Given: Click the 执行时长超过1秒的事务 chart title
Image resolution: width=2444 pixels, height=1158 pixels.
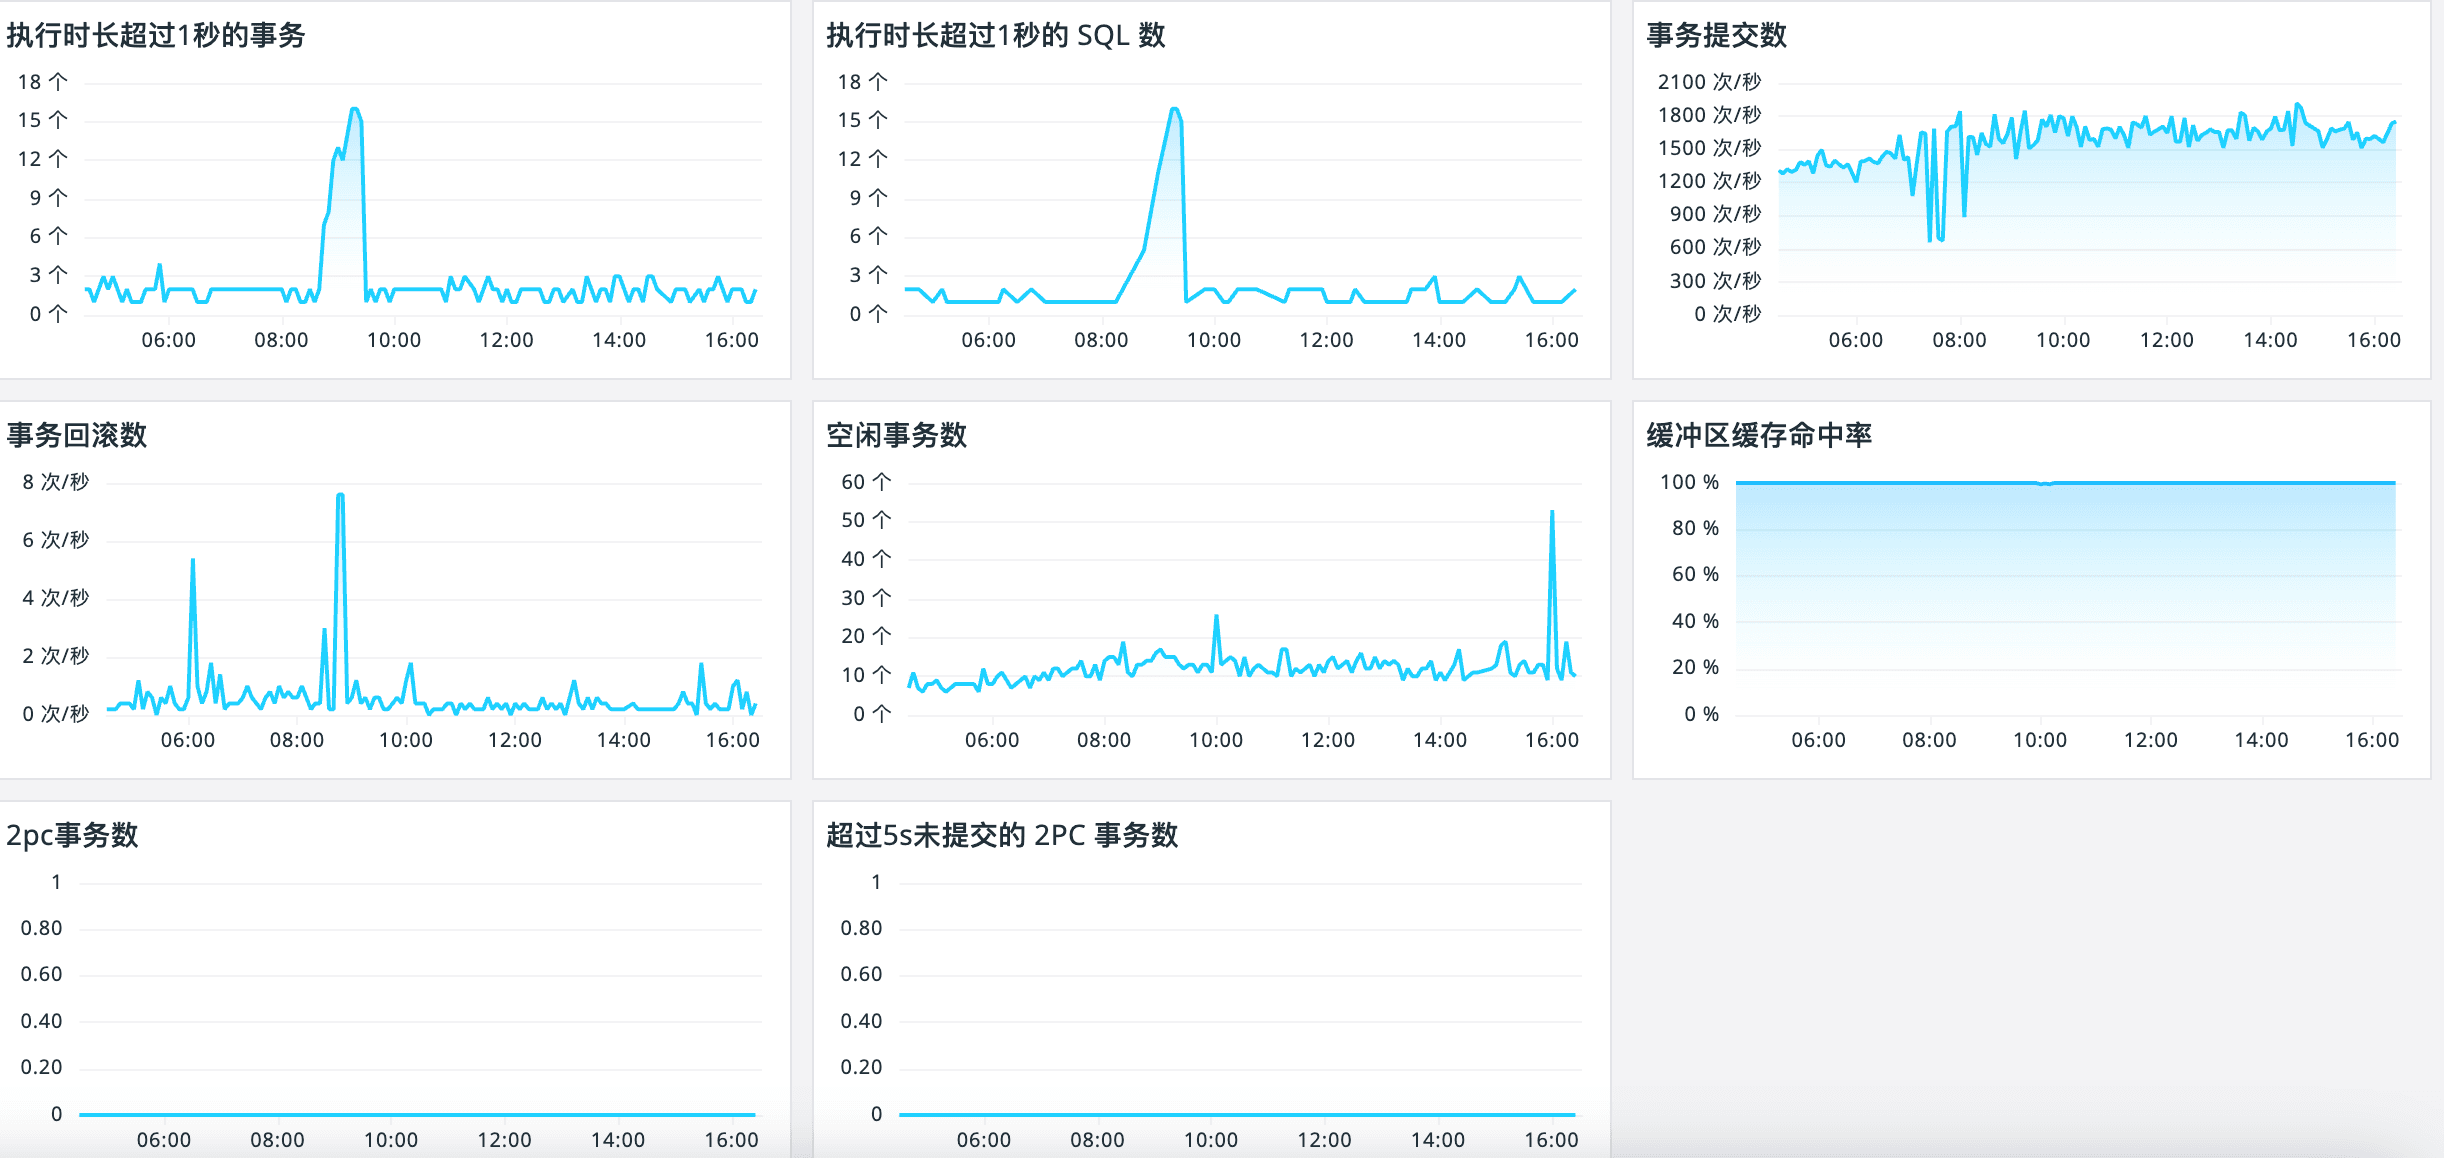Looking at the screenshot, I should pyautogui.click(x=156, y=35).
